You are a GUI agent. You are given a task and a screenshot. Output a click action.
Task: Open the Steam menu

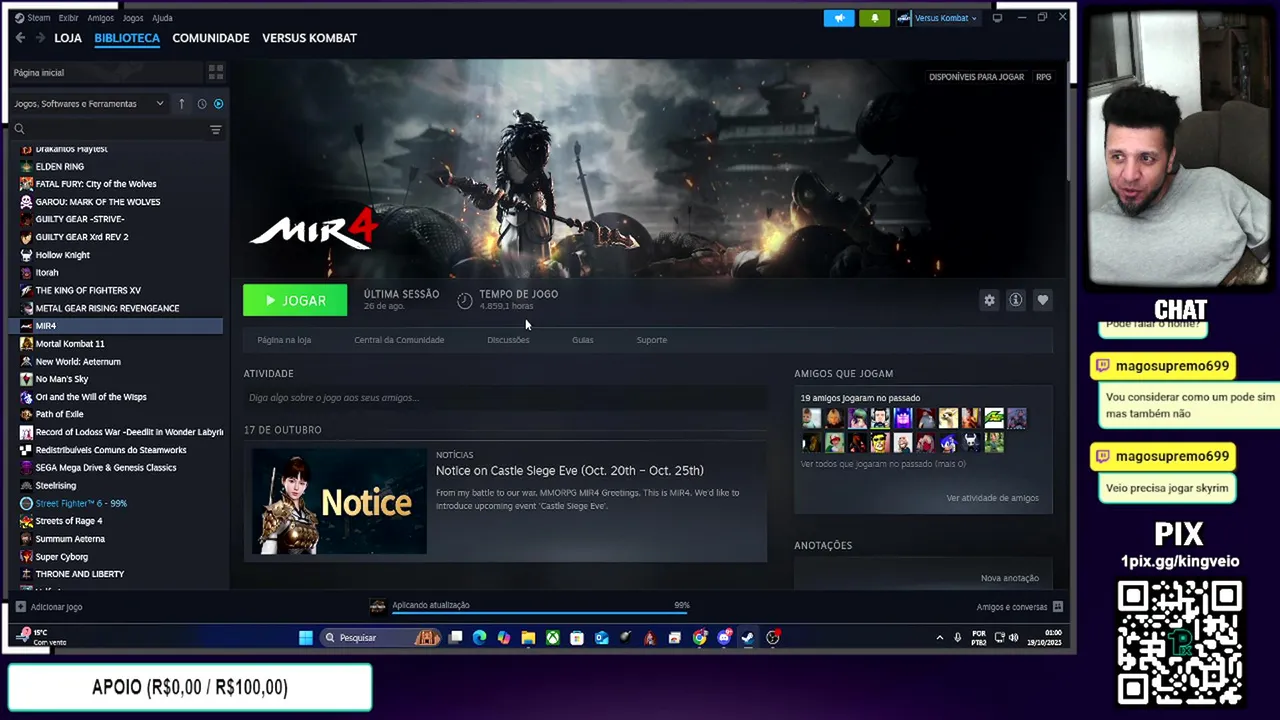point(33,18)
